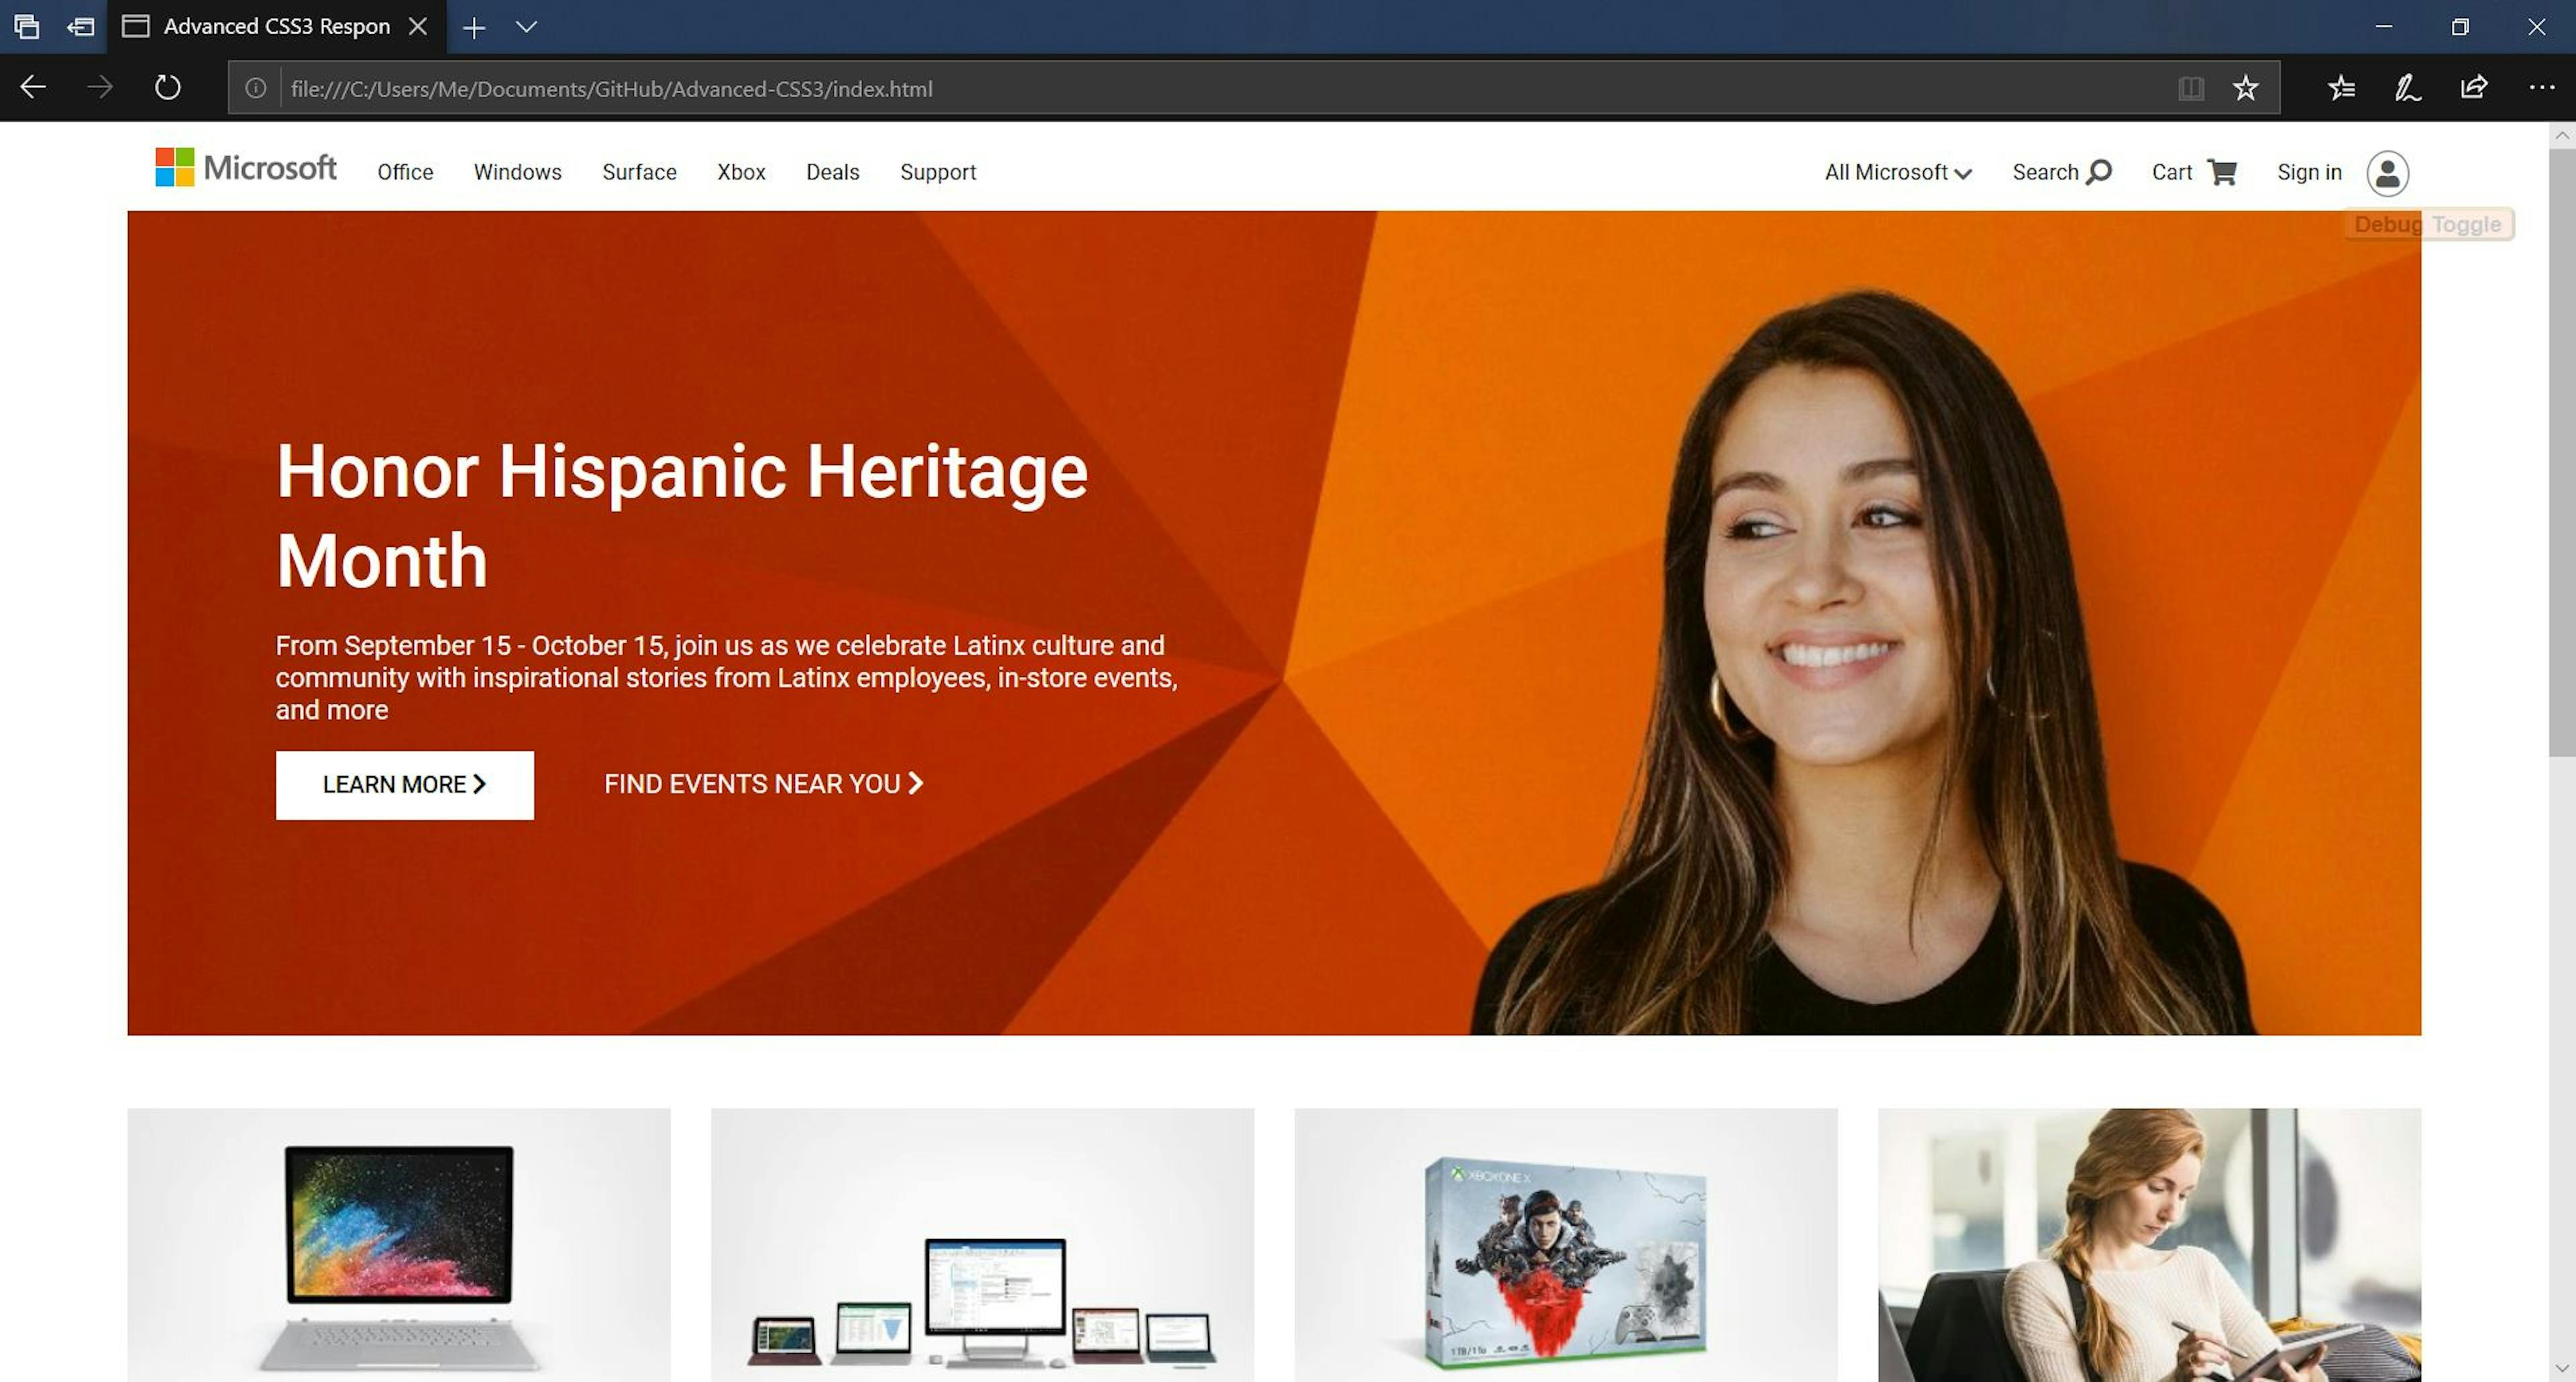
Task: Add page to favorites with star icon
Action: pos(2245,88)
